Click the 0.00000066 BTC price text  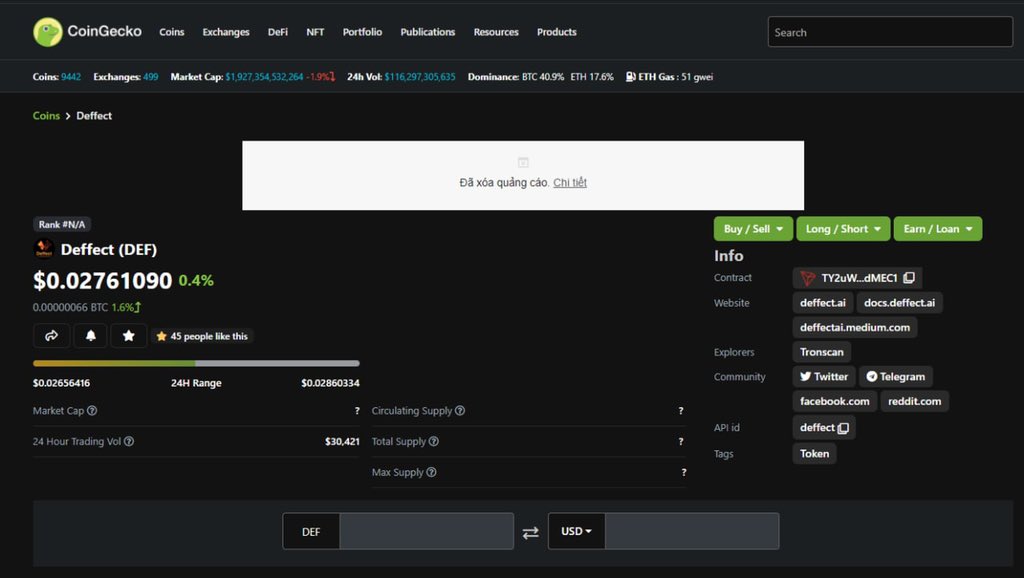point(71,307)
